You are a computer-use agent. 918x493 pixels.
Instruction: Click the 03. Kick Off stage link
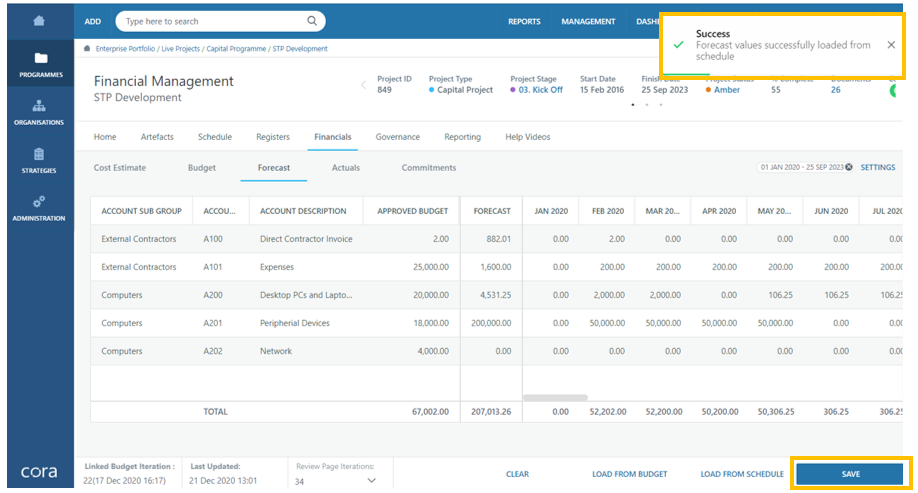coord(540,90)
